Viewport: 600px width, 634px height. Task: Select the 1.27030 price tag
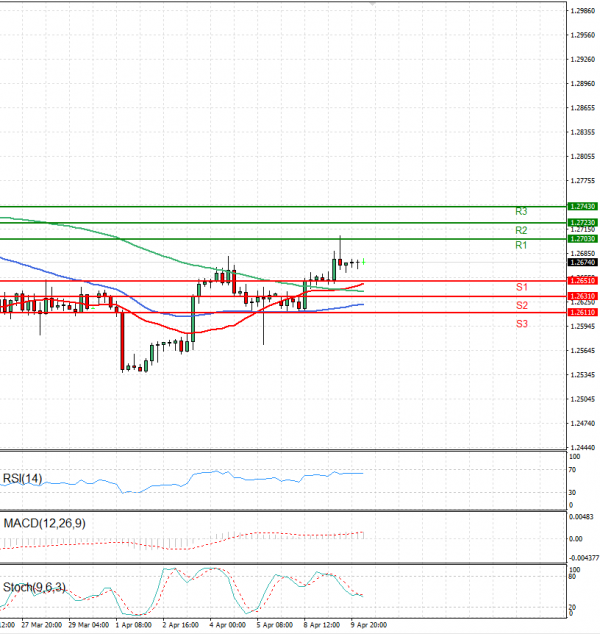click(583, 239)
